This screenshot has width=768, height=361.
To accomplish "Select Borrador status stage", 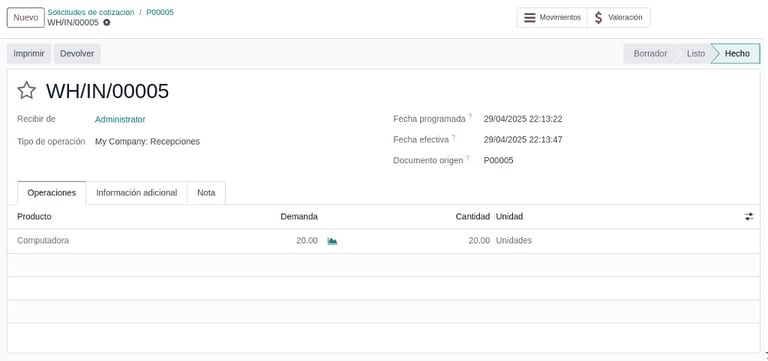I will tap(650, 54).
